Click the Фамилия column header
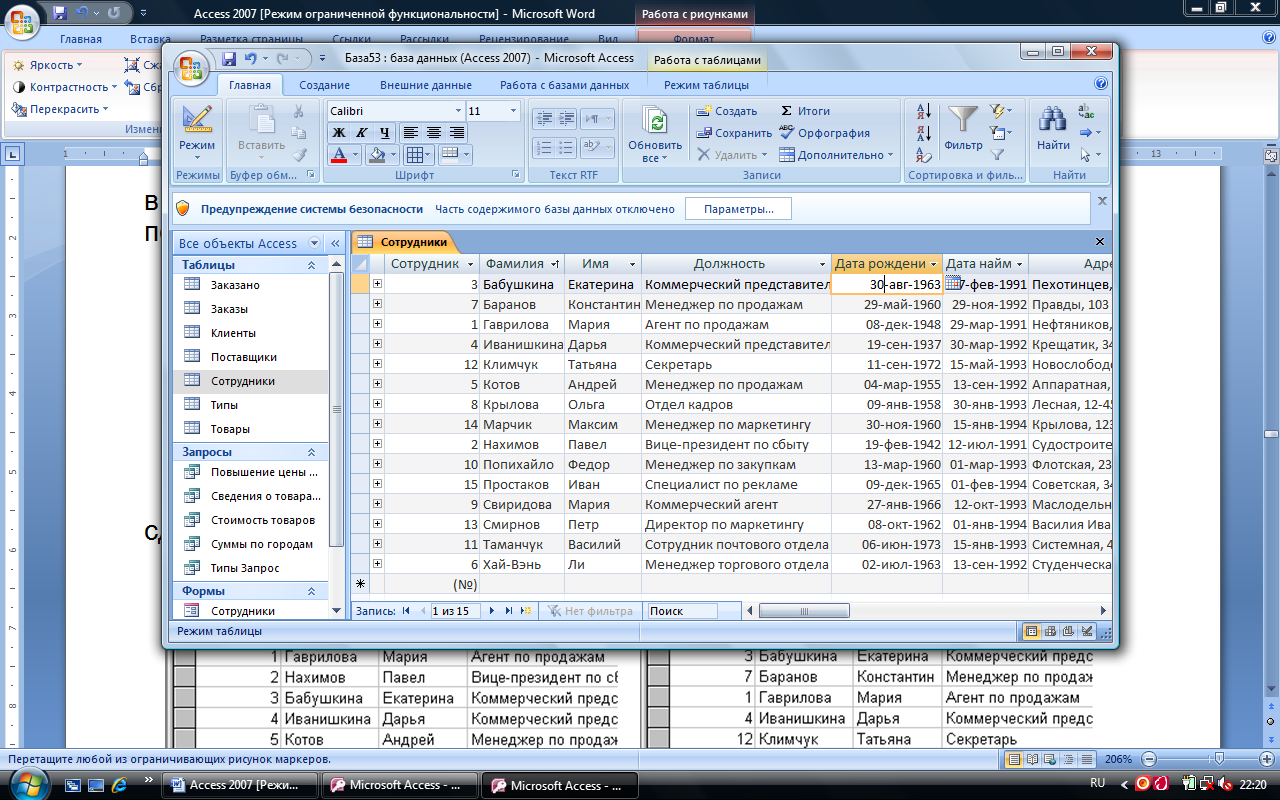Viewport: 1280px width, 800px height. point(521,264)
